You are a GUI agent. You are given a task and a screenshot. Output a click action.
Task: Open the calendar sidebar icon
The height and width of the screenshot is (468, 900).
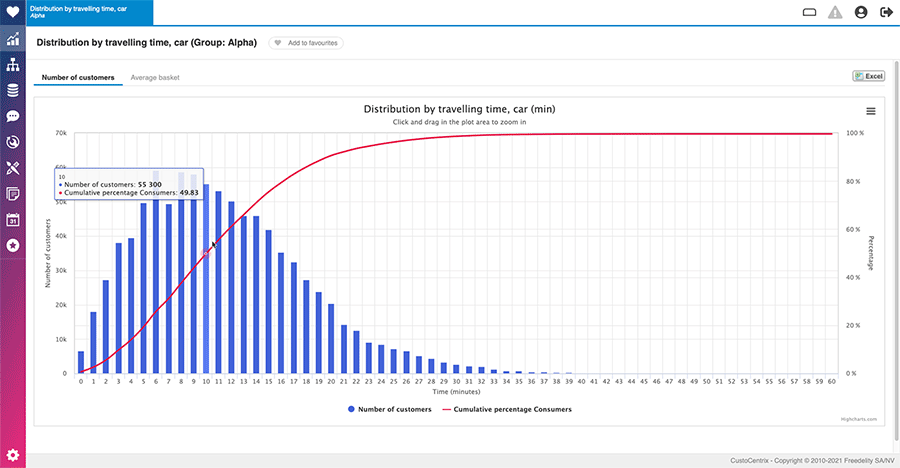[13, 219]
